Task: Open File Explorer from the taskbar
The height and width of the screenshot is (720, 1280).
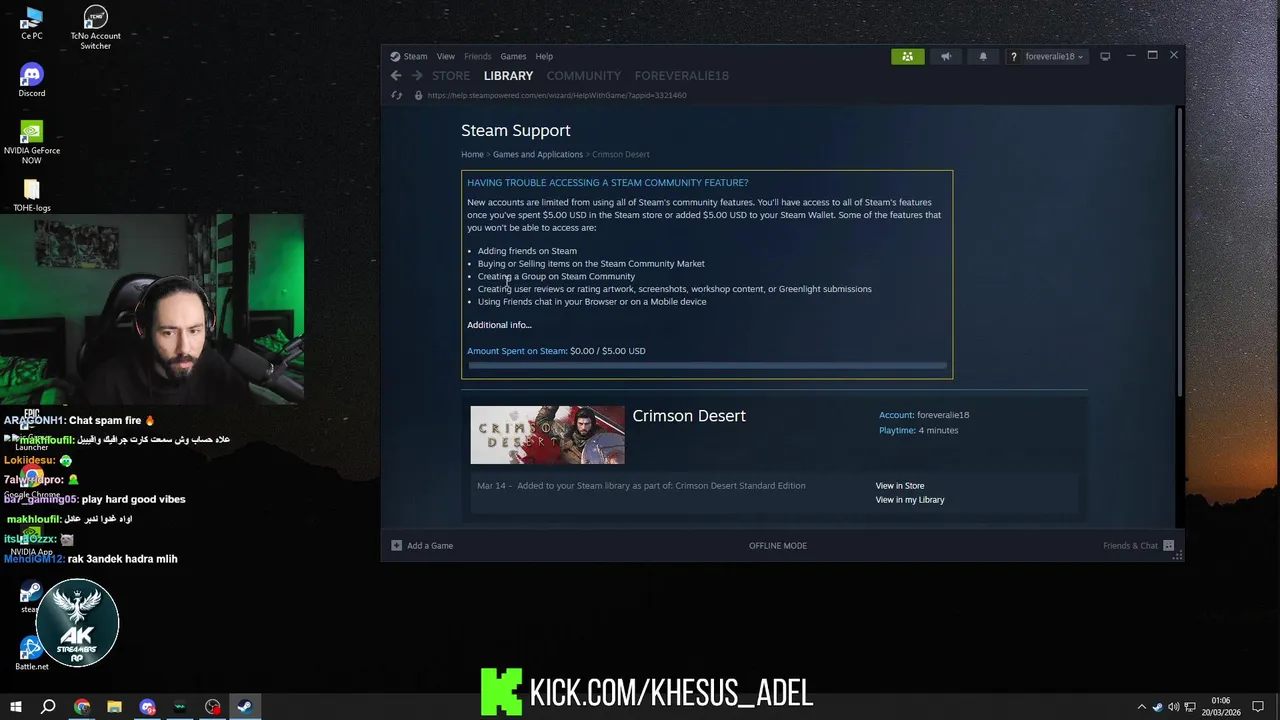Action: pos(114,707)
